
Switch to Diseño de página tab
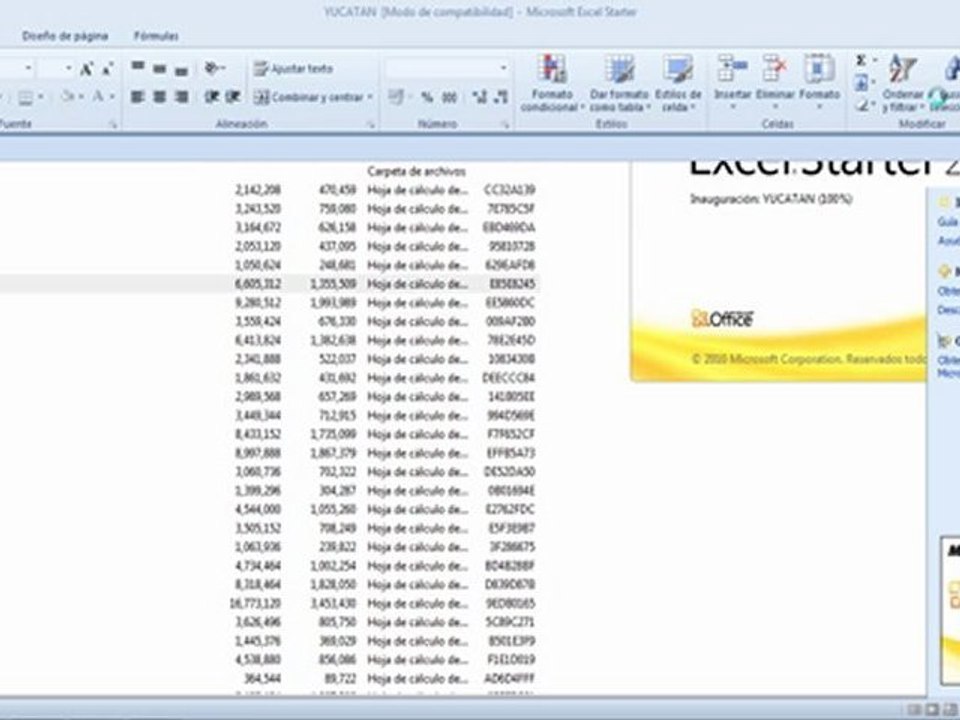click(66, 36)
